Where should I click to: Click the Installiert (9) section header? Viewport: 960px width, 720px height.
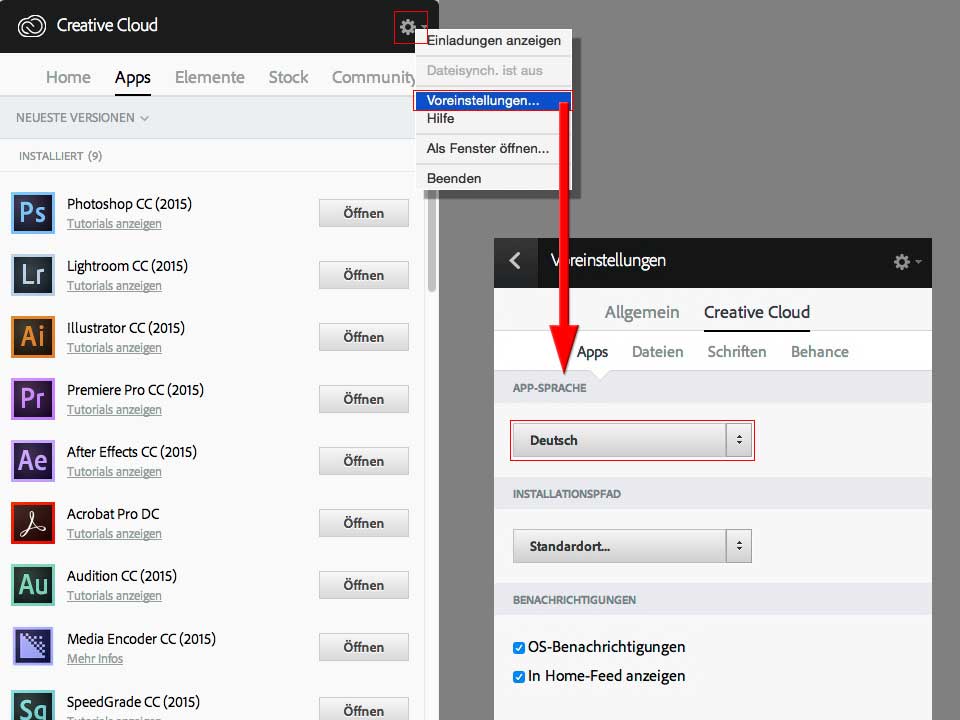tap(61, 156)
